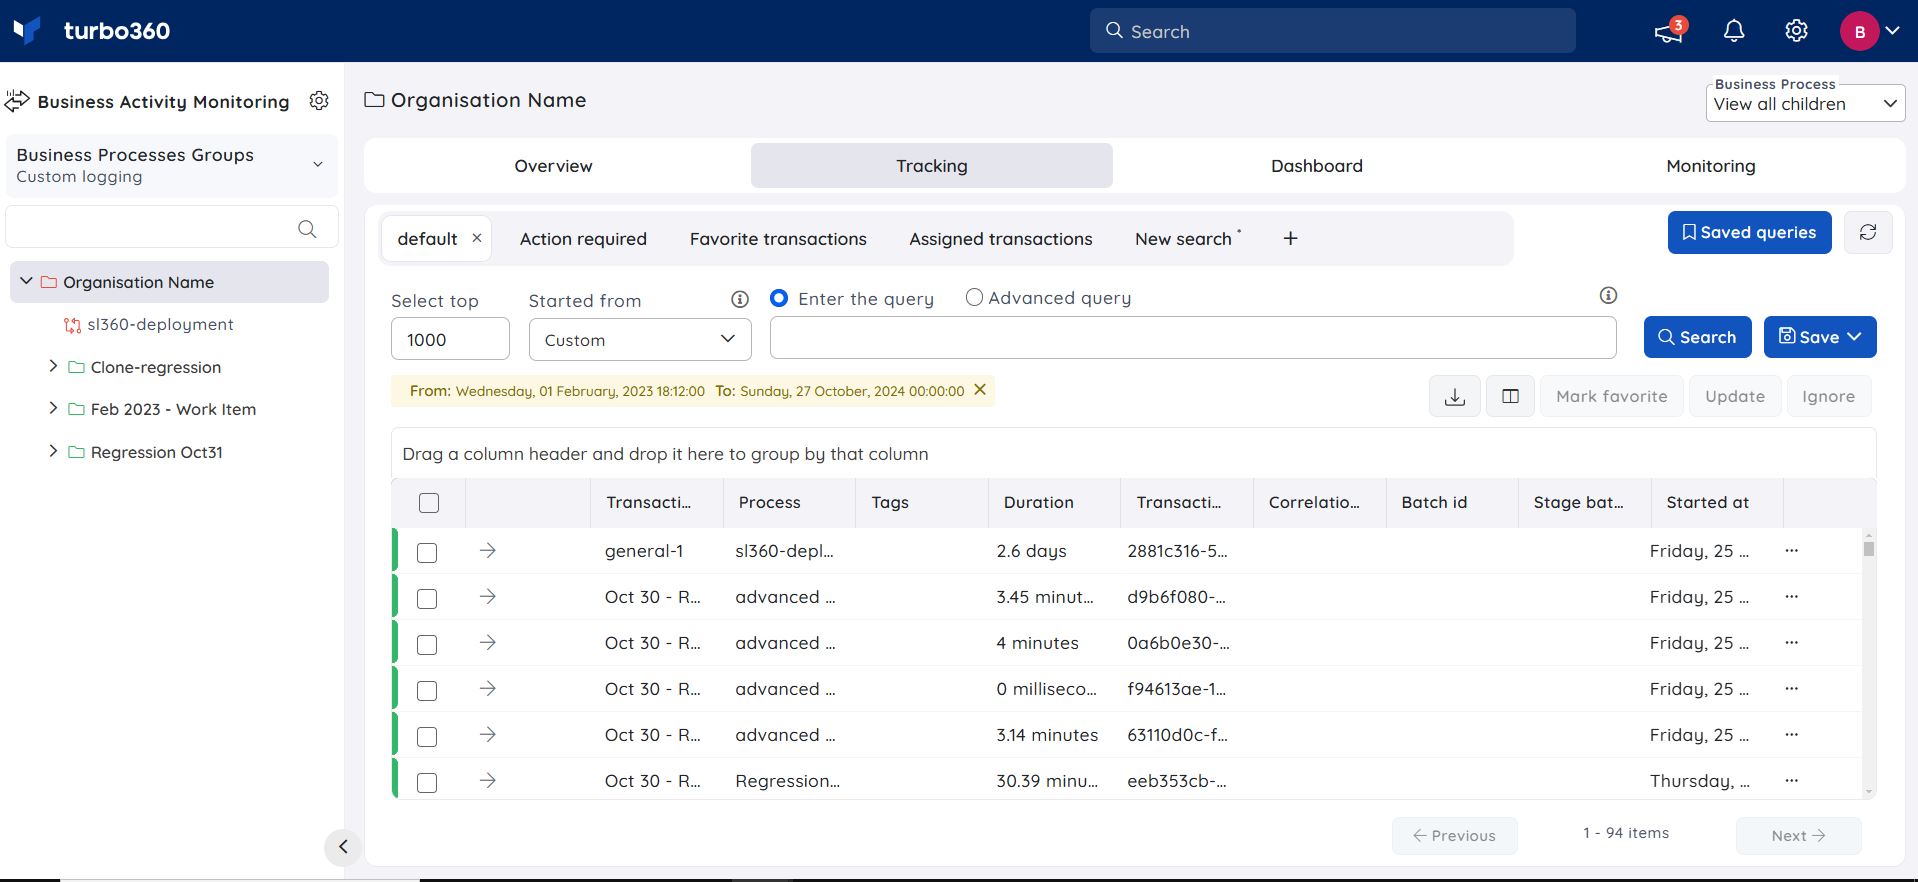Open details arrow for the 30.39 minutes row
This screenshot has height=882, width=1918.
coord(487,781)
